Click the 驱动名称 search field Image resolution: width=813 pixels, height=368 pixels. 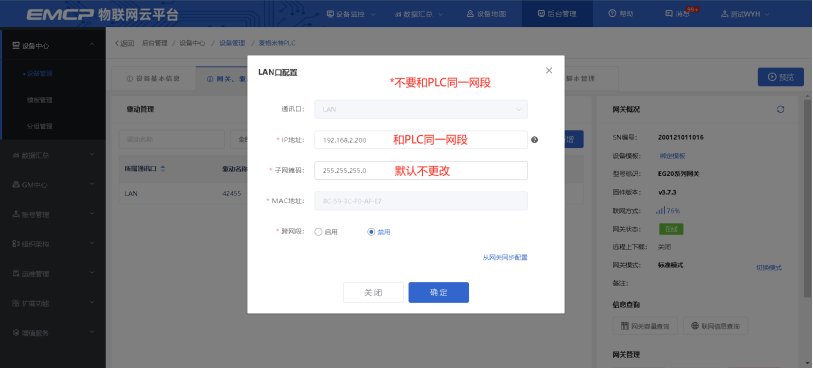(x=172, y=139)
